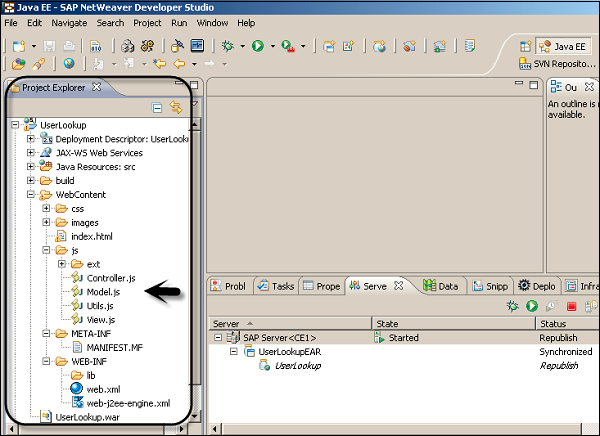Start server in debug mode from Servers view
The height and width of the screenshot is (436, 600).
[x=513, y=305]
